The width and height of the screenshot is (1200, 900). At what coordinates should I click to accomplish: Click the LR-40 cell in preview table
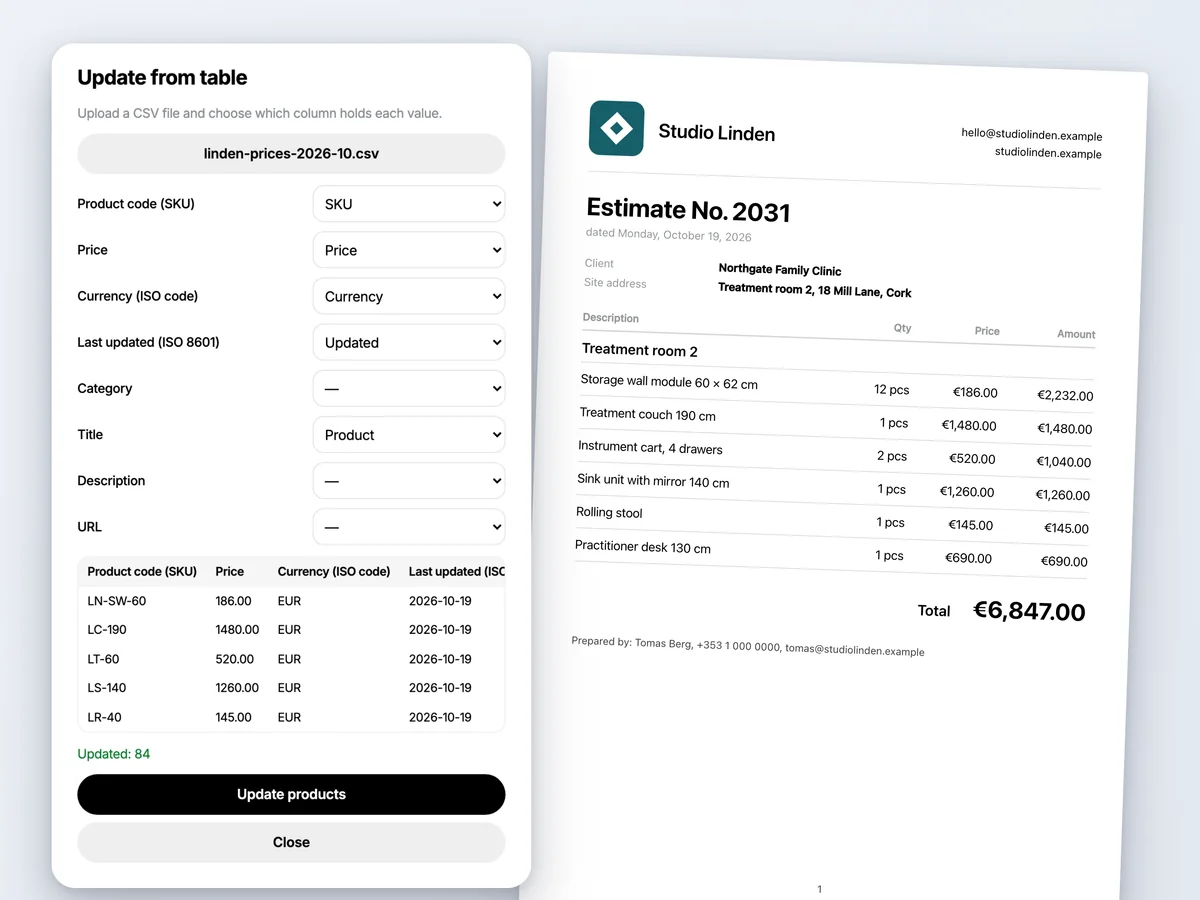(105, 717)
